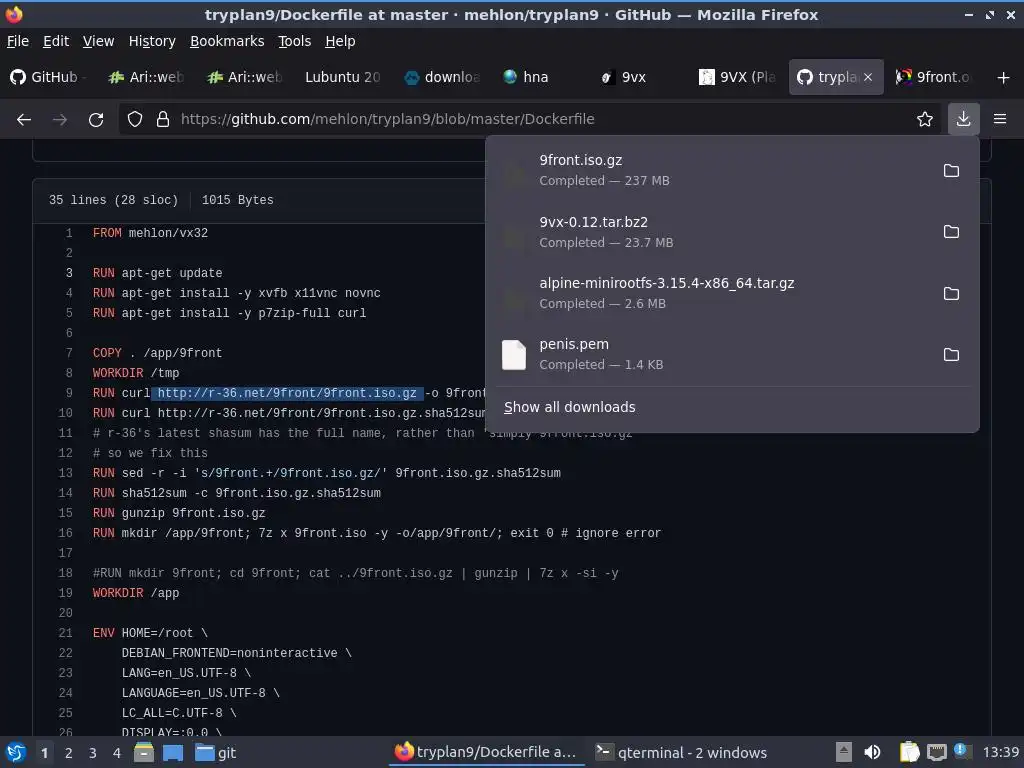Launch file manager from taskbar quick launch
The width and height of the screenshot is (1024, 768).
tap(144, 752)
